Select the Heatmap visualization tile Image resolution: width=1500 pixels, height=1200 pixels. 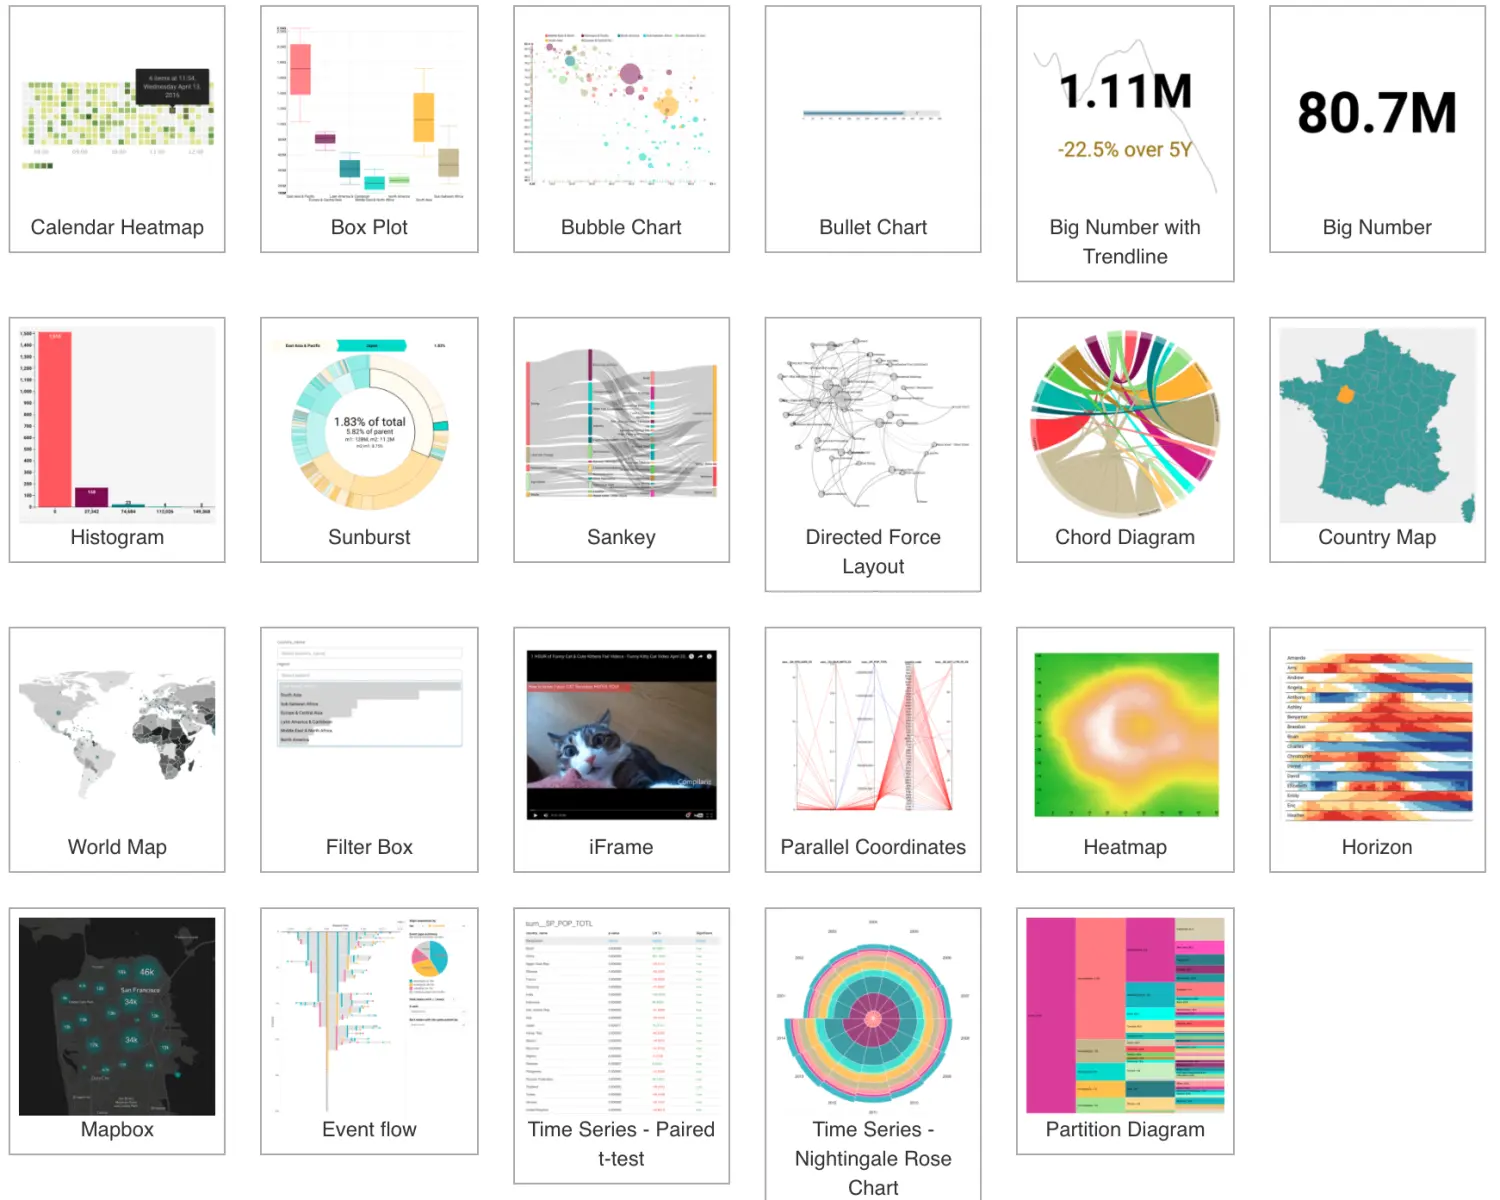pos(1125,750)
